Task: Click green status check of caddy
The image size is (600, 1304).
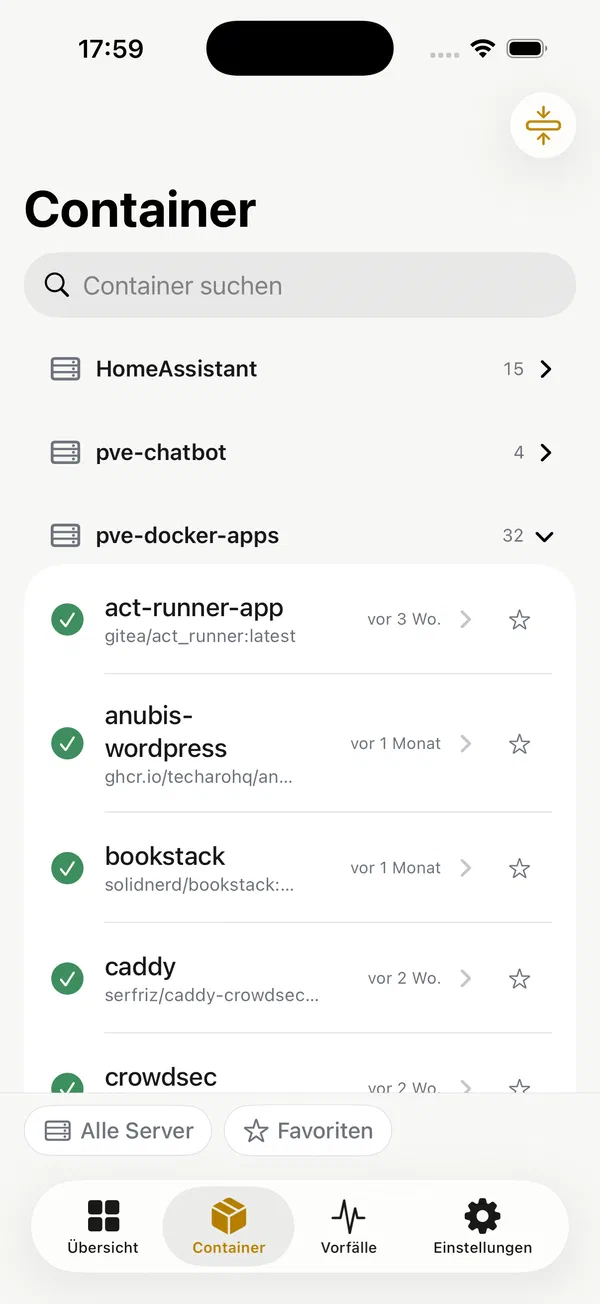Action: click(67, 979)
